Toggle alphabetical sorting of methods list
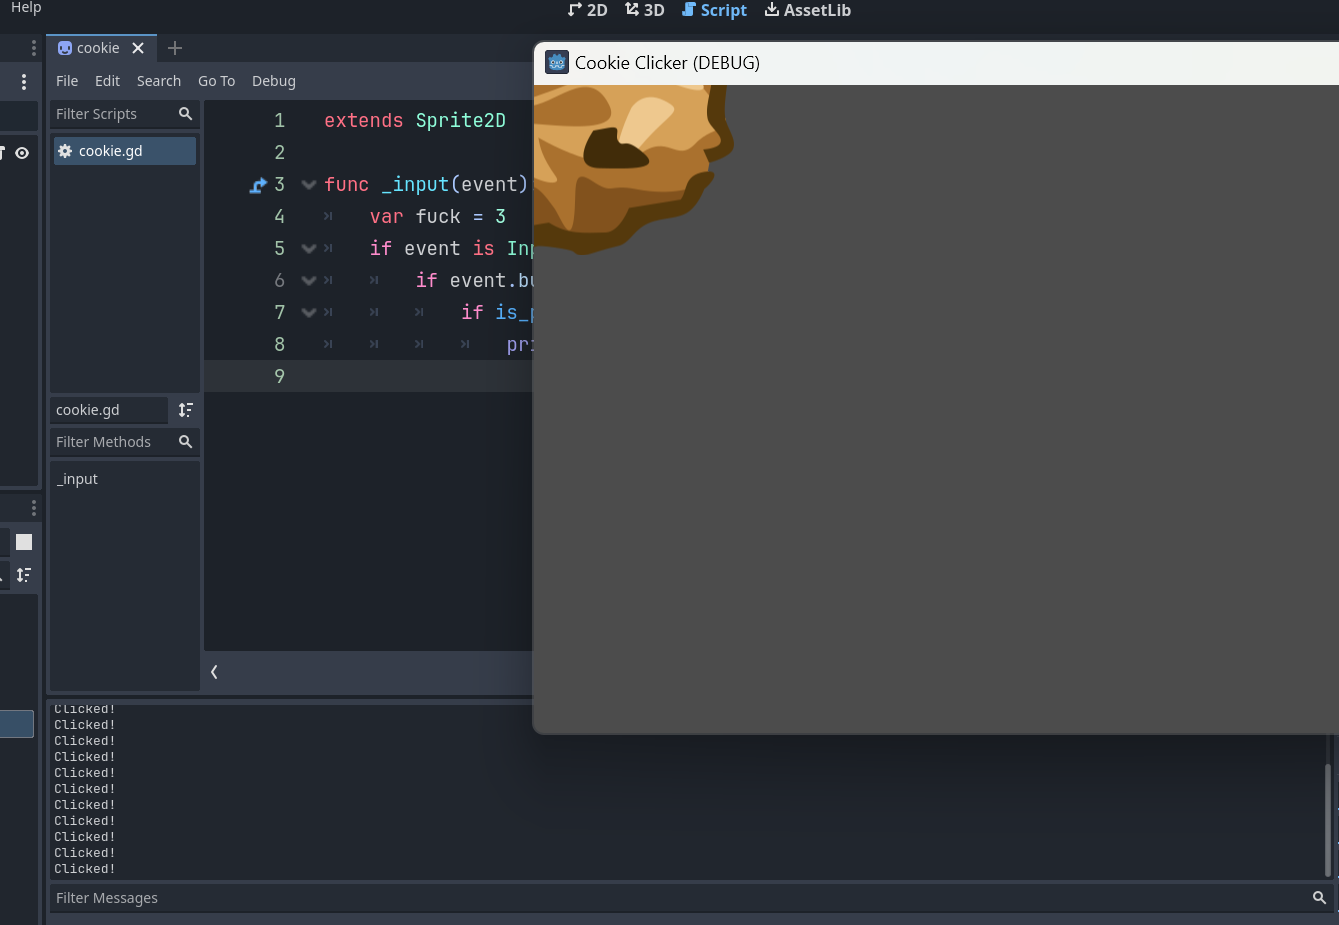Screen dimensions: 1339x925 pos(186,410)
